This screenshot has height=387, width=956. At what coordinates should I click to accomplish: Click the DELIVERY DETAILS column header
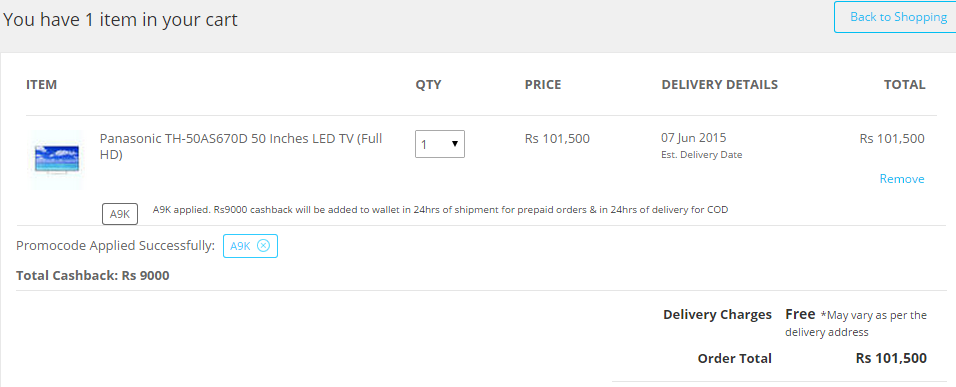coord(719,85)
